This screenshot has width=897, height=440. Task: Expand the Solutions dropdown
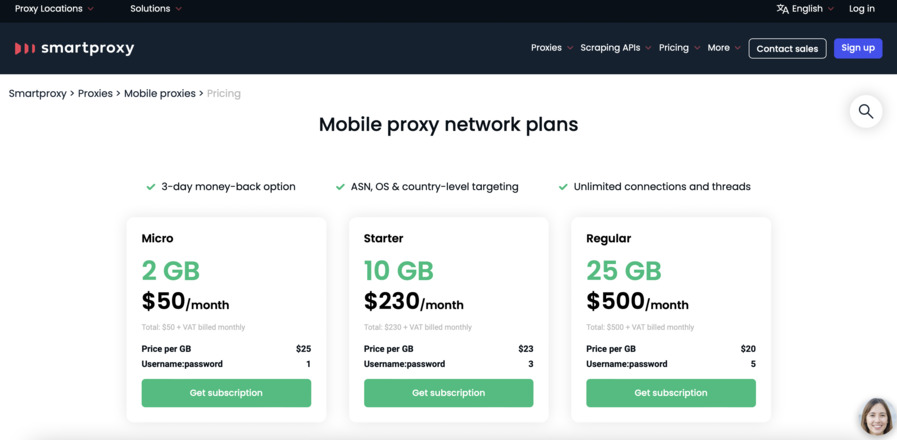pos(156,9)
